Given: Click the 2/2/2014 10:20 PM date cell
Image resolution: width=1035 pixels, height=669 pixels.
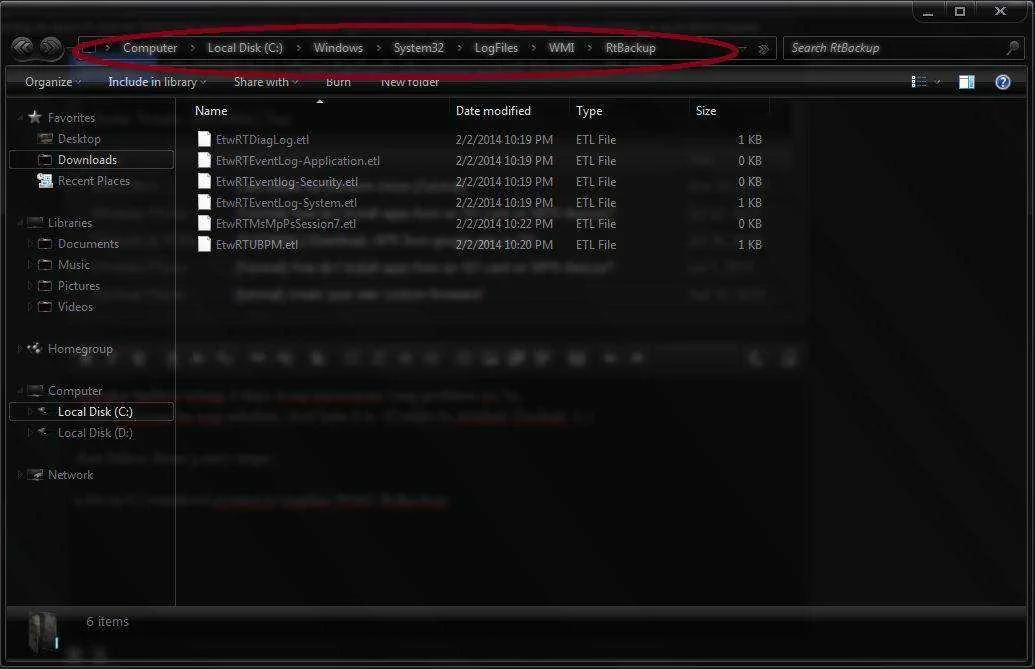Looking at the screenshot, I should point(504,244).
